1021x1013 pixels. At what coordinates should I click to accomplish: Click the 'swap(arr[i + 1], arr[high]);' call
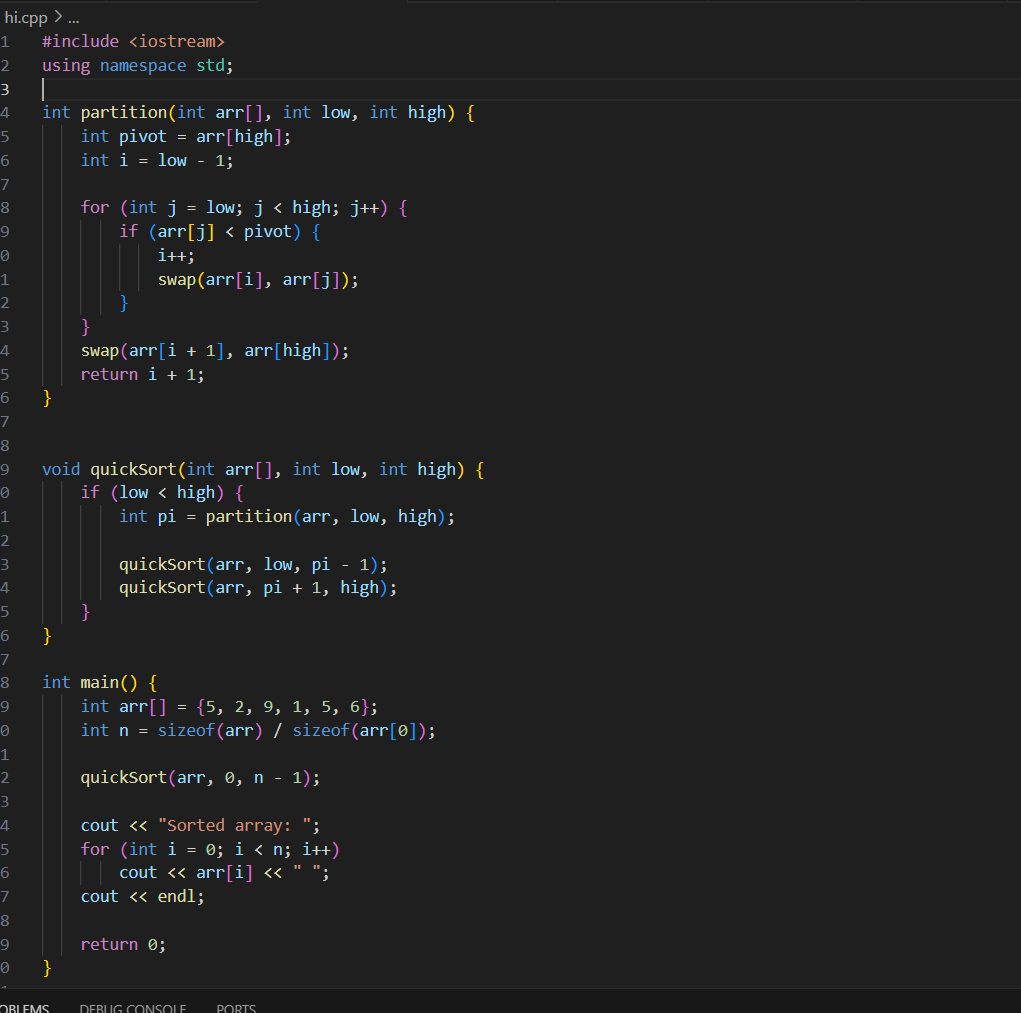point(215,351)
